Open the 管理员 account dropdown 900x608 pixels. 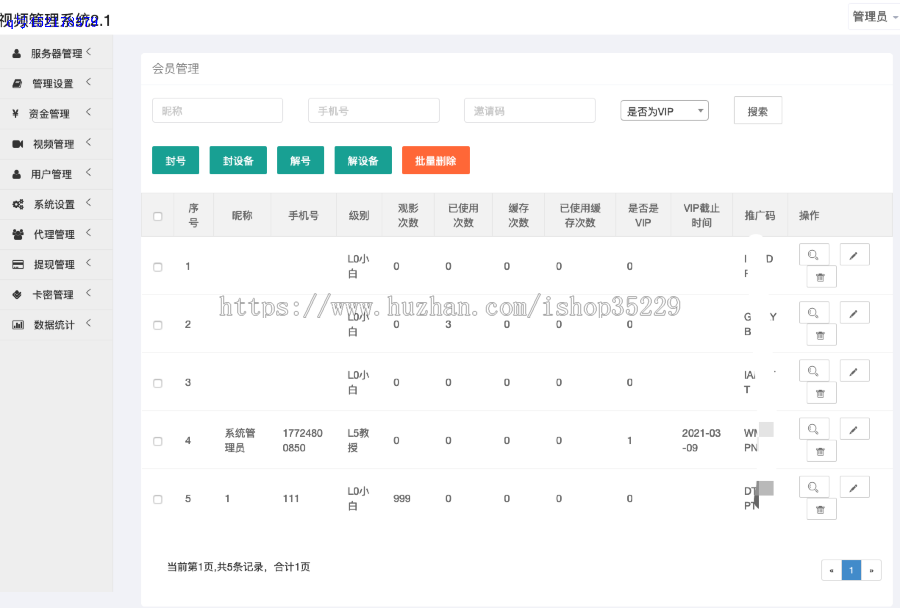[x=872, y=16]
